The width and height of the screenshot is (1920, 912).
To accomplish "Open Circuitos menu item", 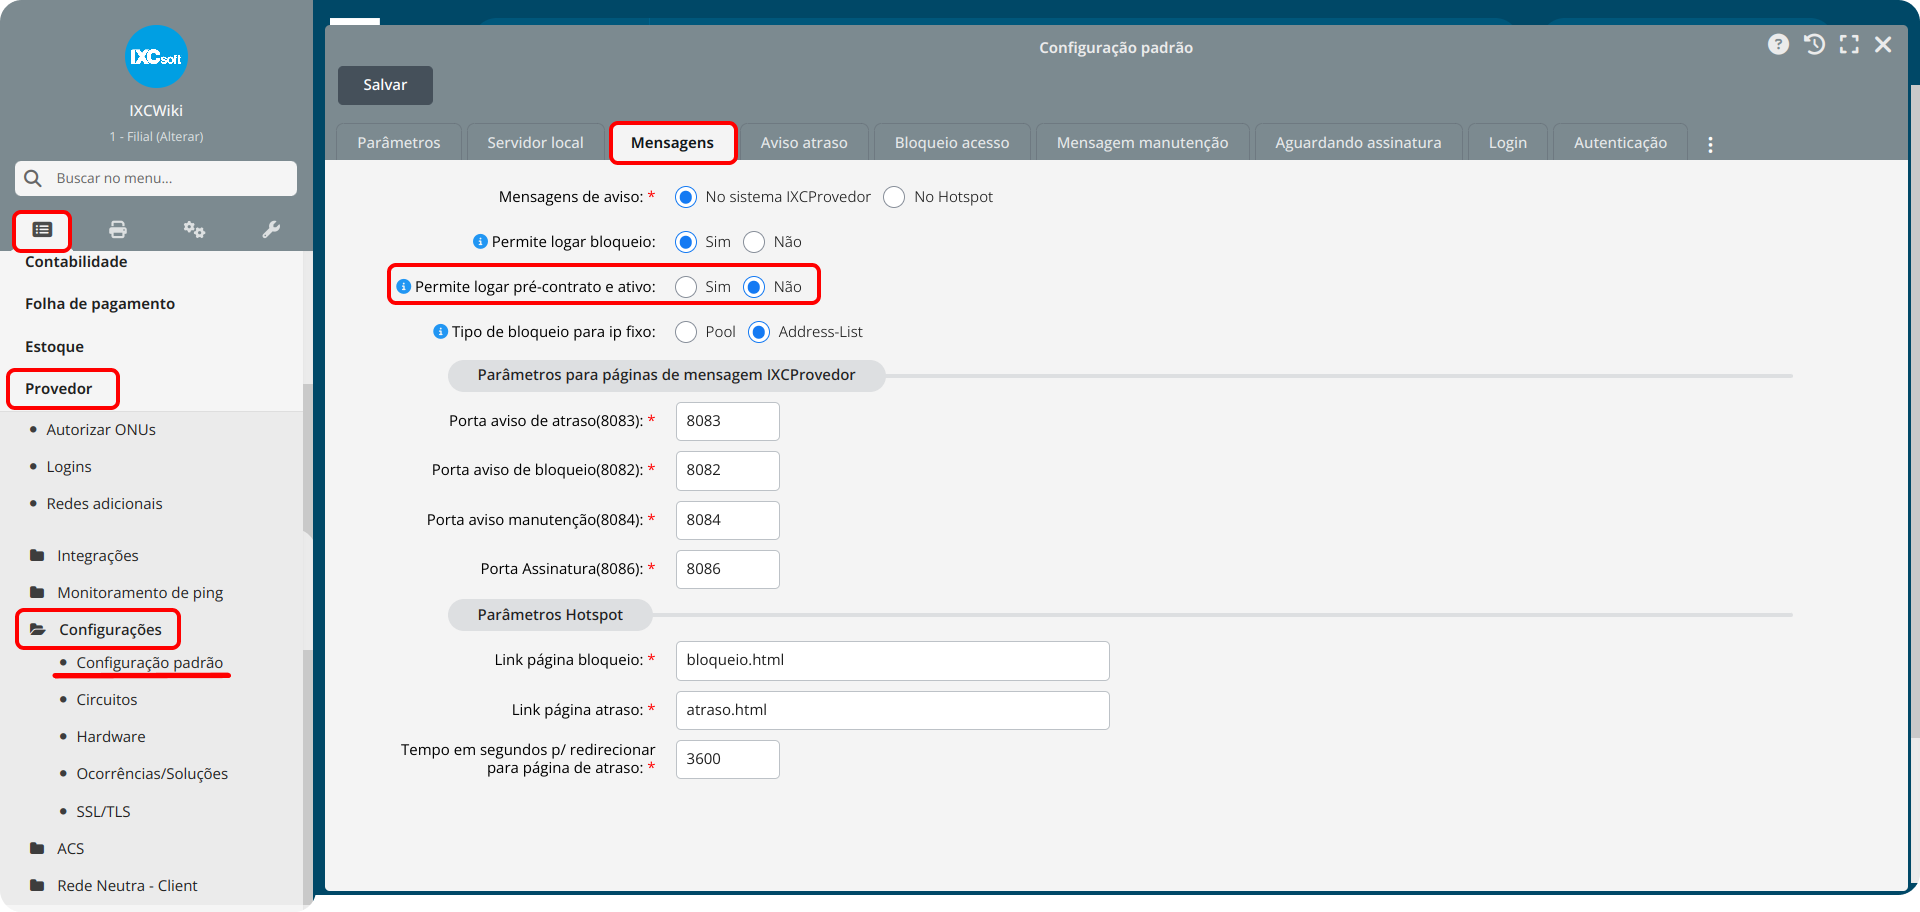I will coord(107,700).
